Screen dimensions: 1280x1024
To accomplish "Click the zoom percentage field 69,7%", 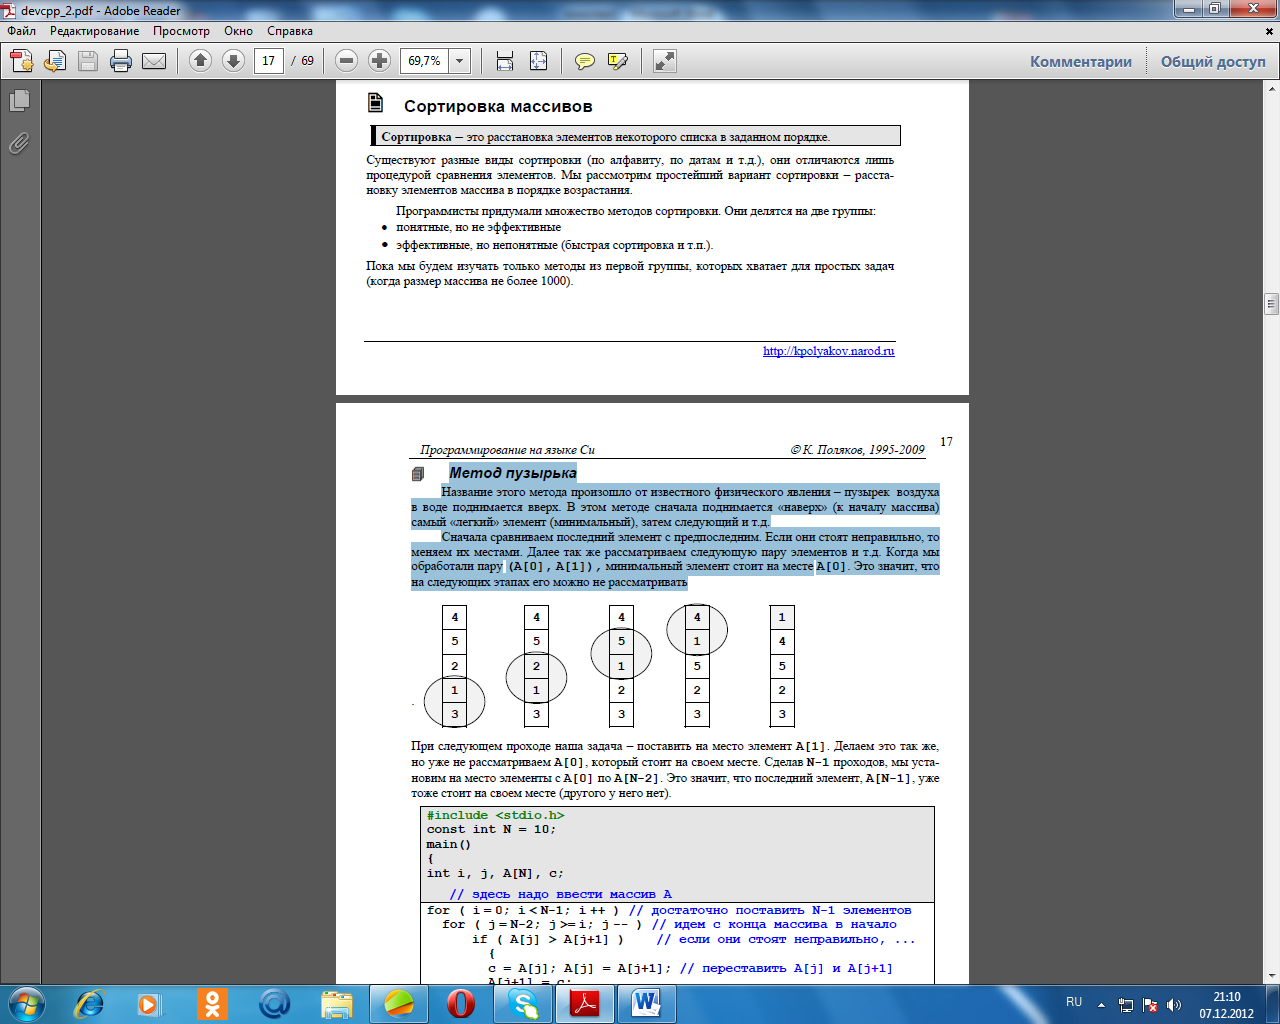I will [x=424, y=61].
